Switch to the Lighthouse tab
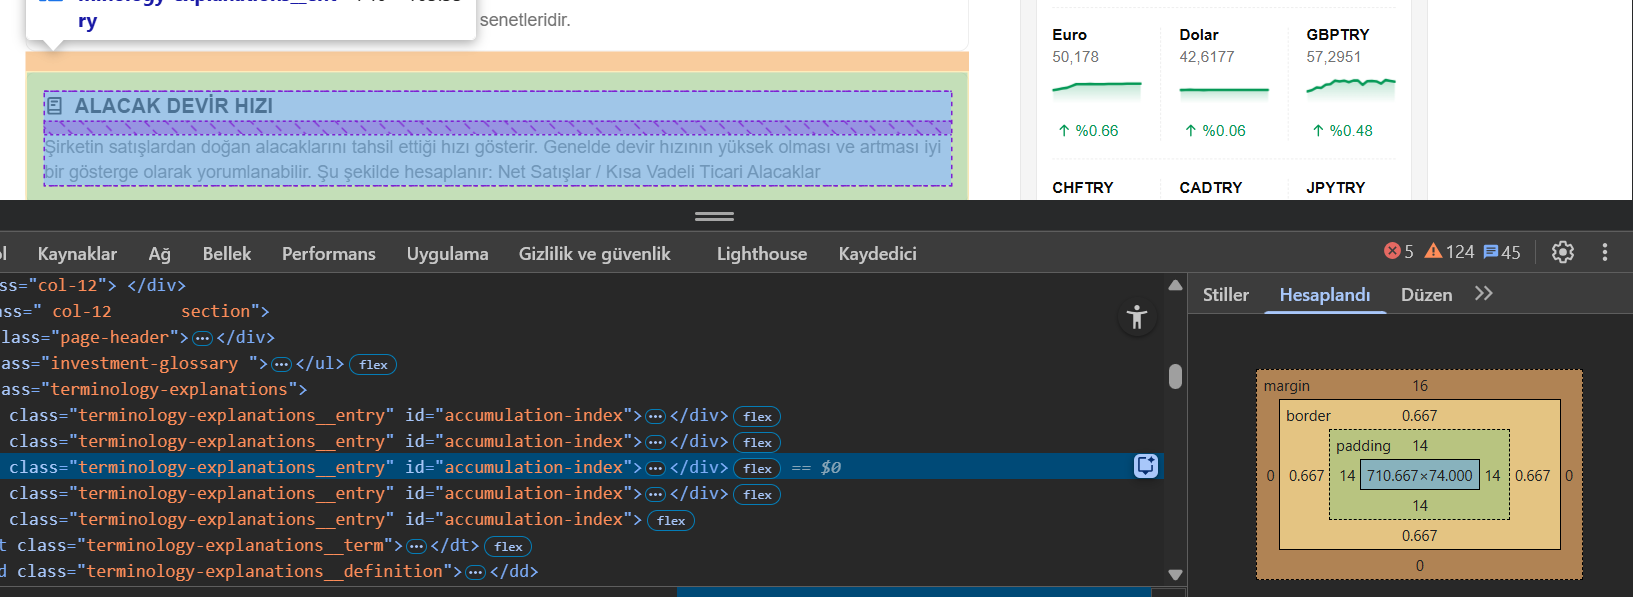This screenshot has height=597, width=1633. click(x=762, y=253)
